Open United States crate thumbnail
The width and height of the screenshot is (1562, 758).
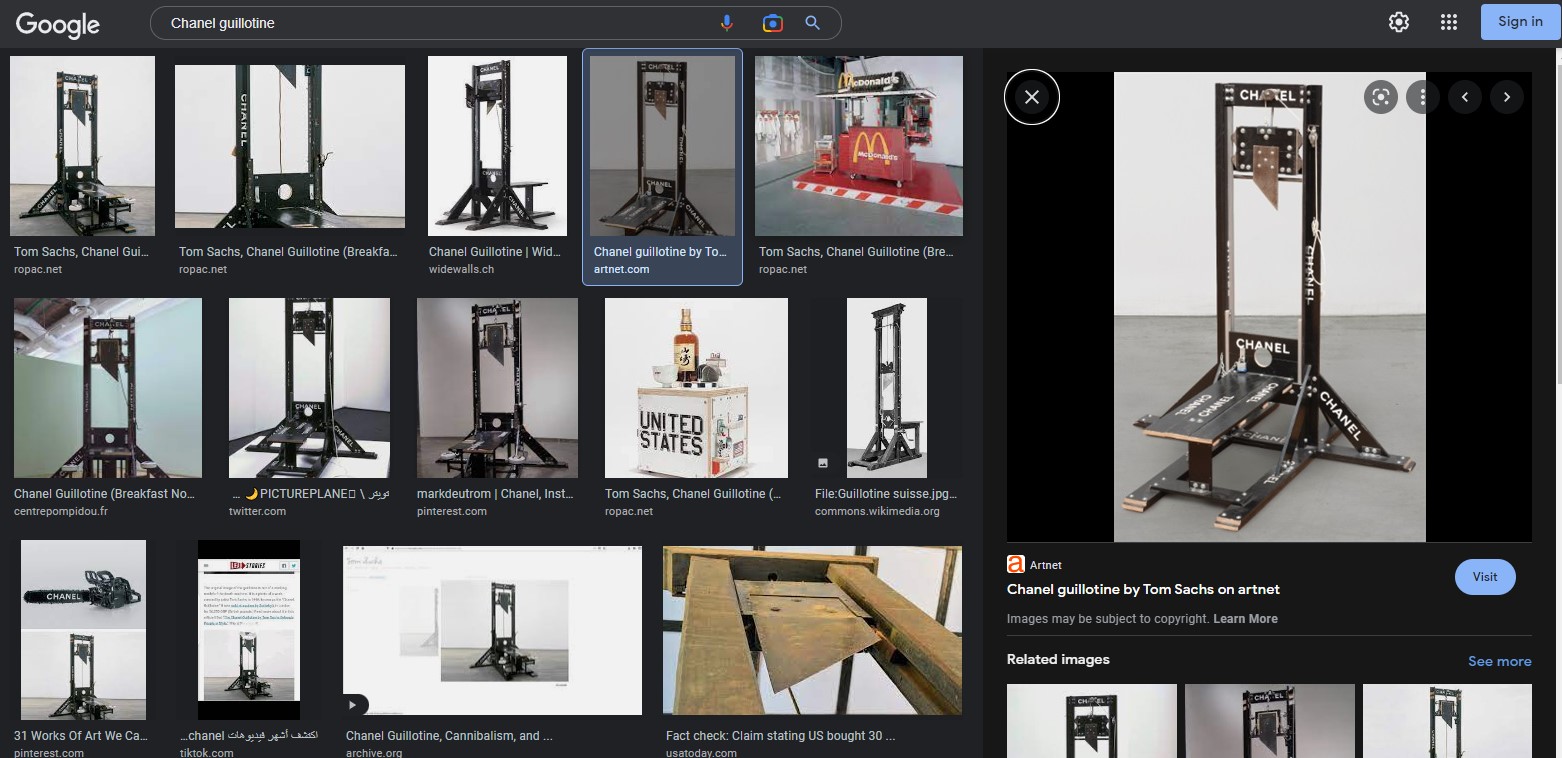pos(696,388)
